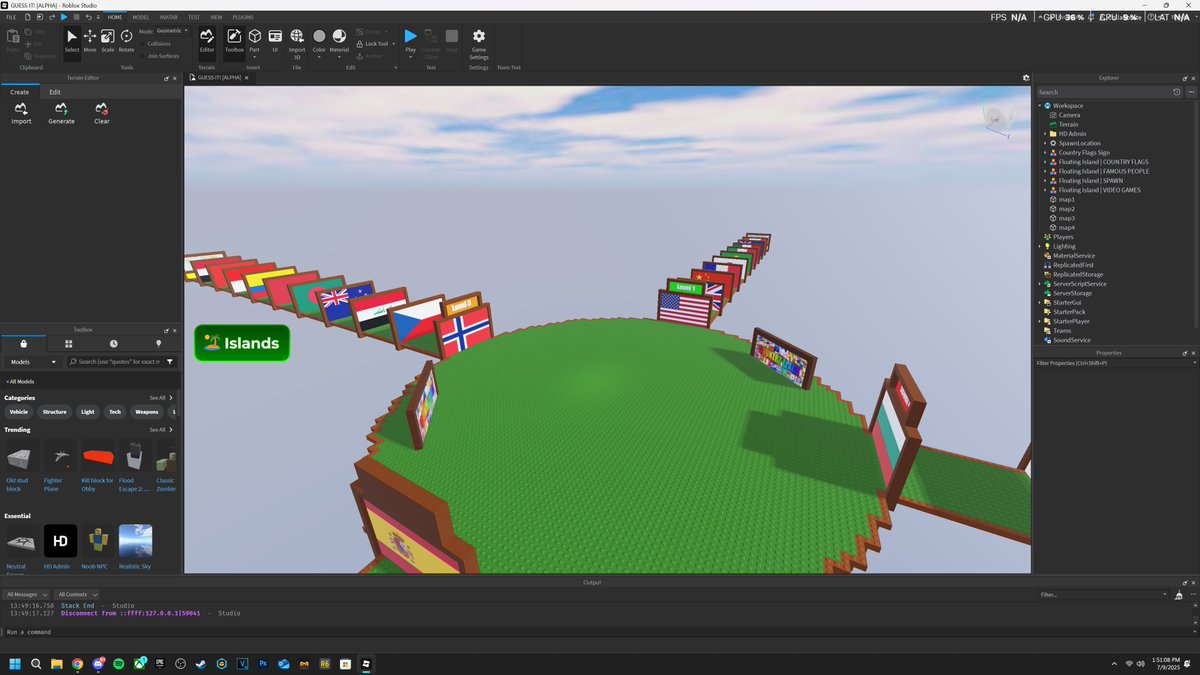Open the Mode Geometric dropdown
1200x675 pixels.
pos(171,31)
